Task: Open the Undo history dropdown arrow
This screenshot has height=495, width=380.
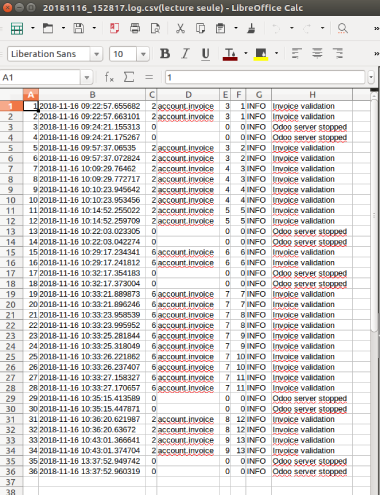Action: (x=292, y=28)
